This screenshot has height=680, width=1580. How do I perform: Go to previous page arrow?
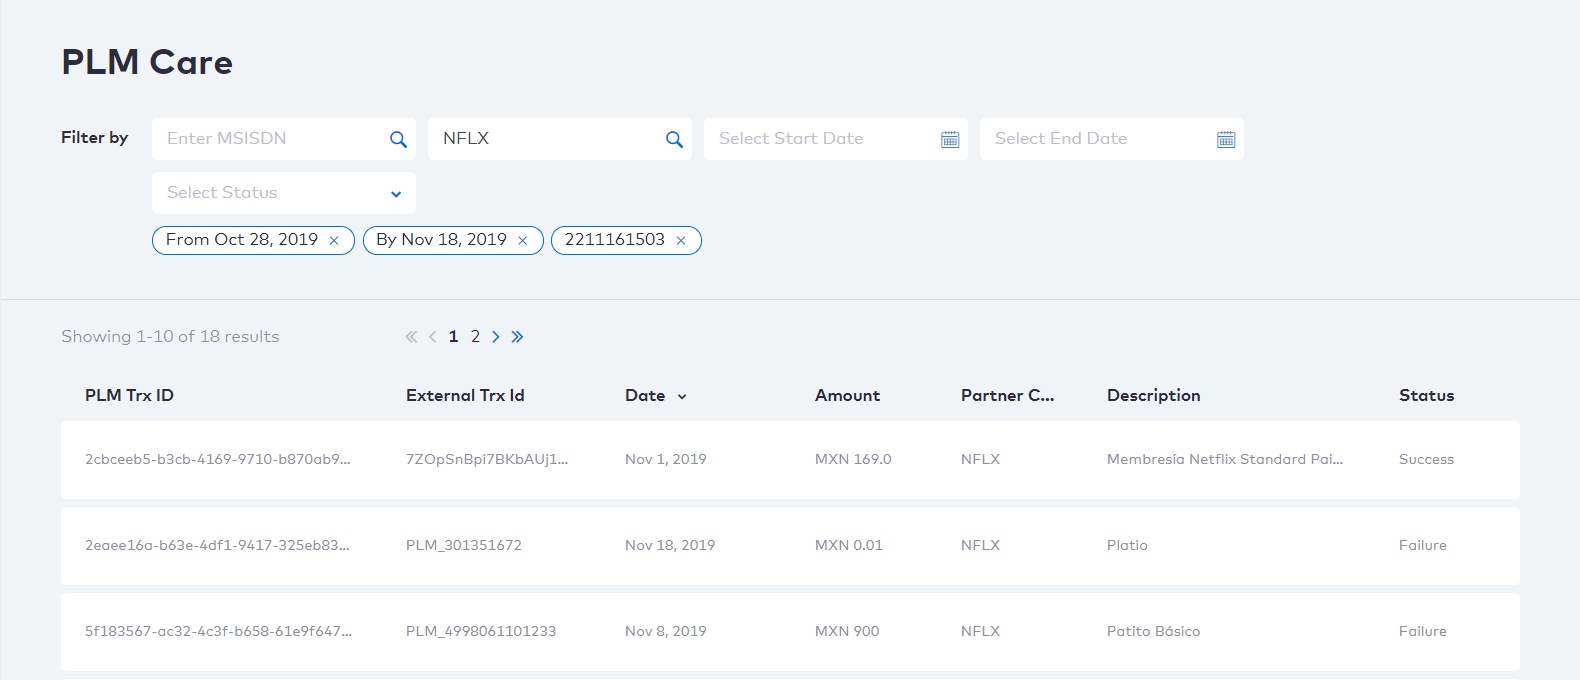point(432,337)
